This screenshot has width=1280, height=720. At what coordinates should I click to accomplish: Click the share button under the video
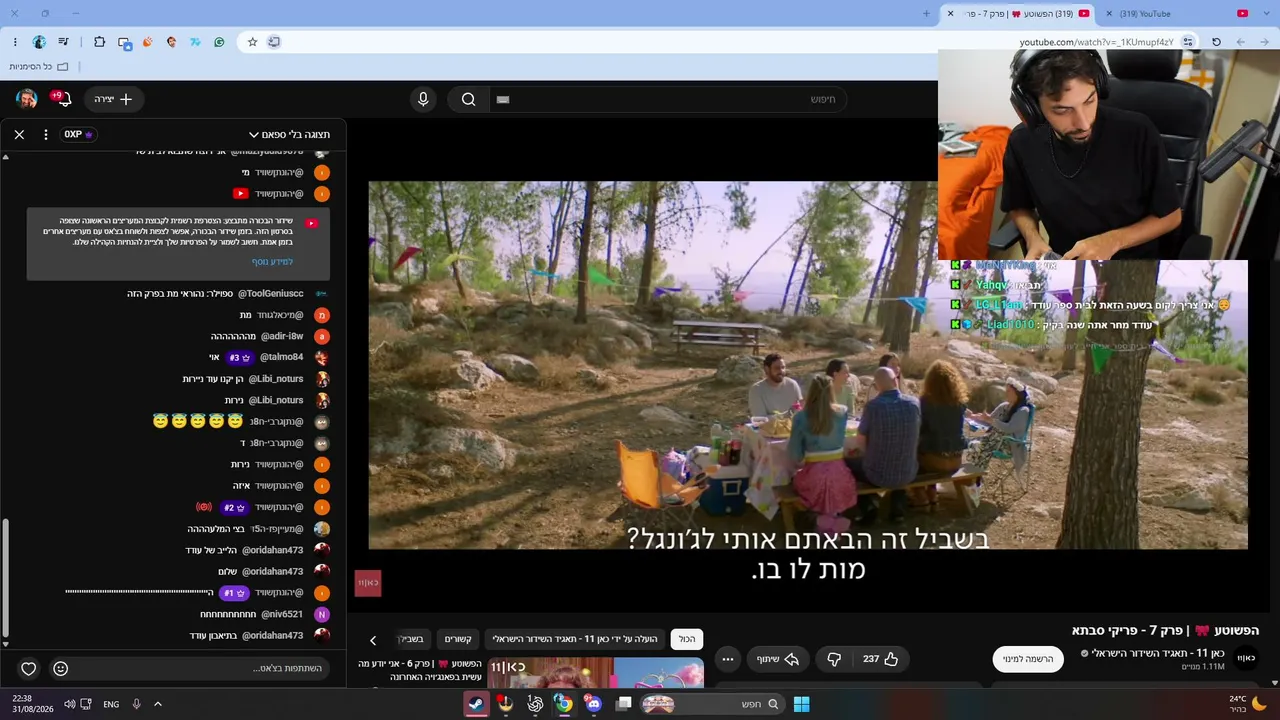click(779, 659)
